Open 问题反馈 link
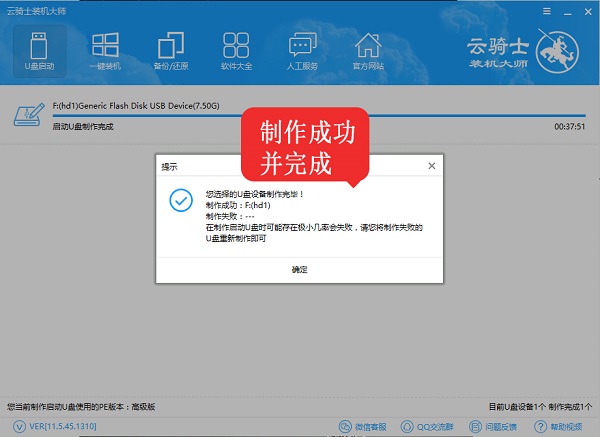 point(493,426)
